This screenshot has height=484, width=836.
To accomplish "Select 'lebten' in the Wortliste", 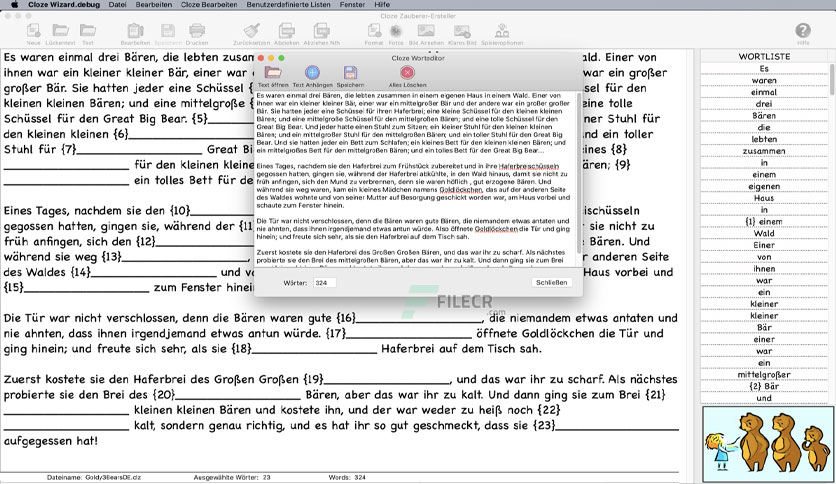I will tap(764, 139).
